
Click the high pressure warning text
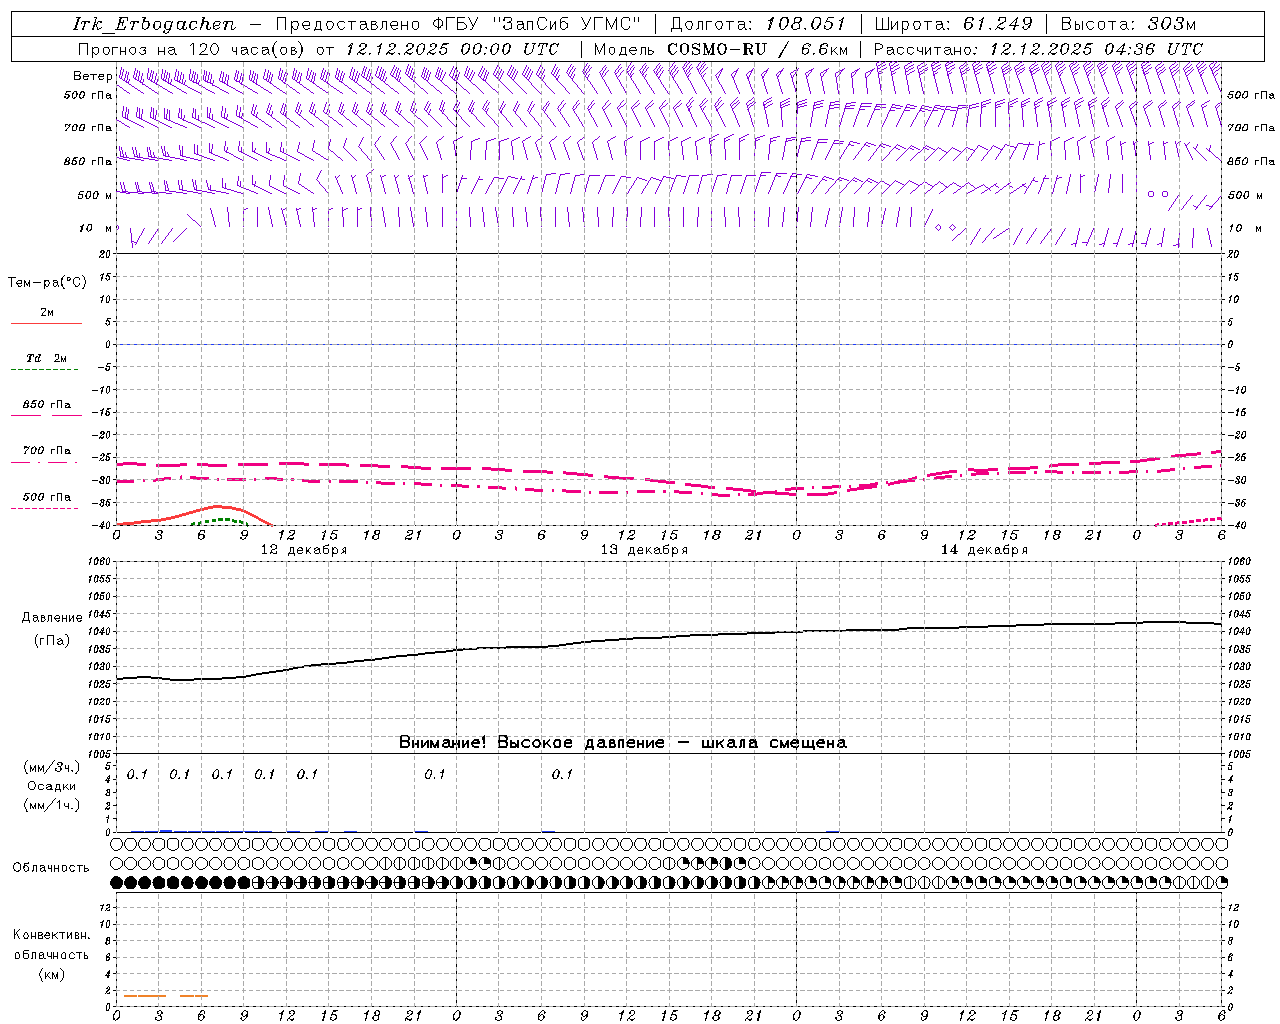(x=622, y=742)
